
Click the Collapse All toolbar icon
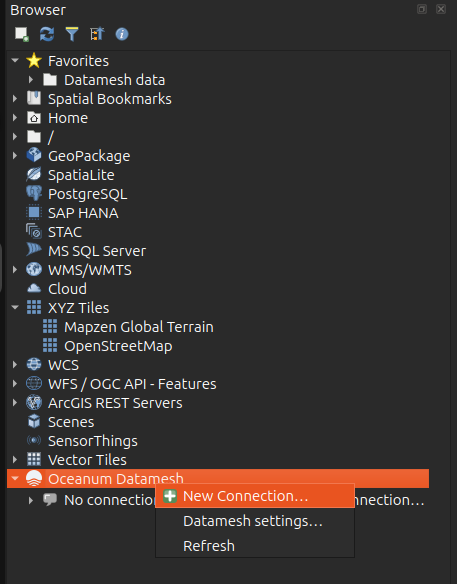(x=97, y=34)
